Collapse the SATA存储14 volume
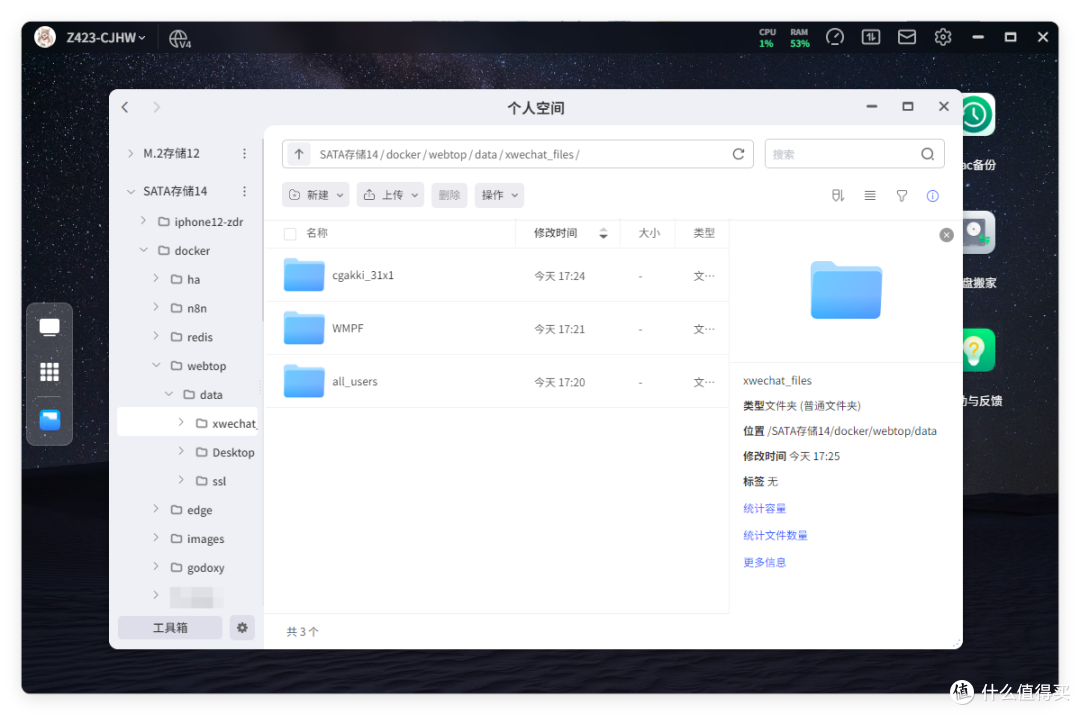This screenshot has height=715, width=1080. pyautogui.click(x=130, y=191)
